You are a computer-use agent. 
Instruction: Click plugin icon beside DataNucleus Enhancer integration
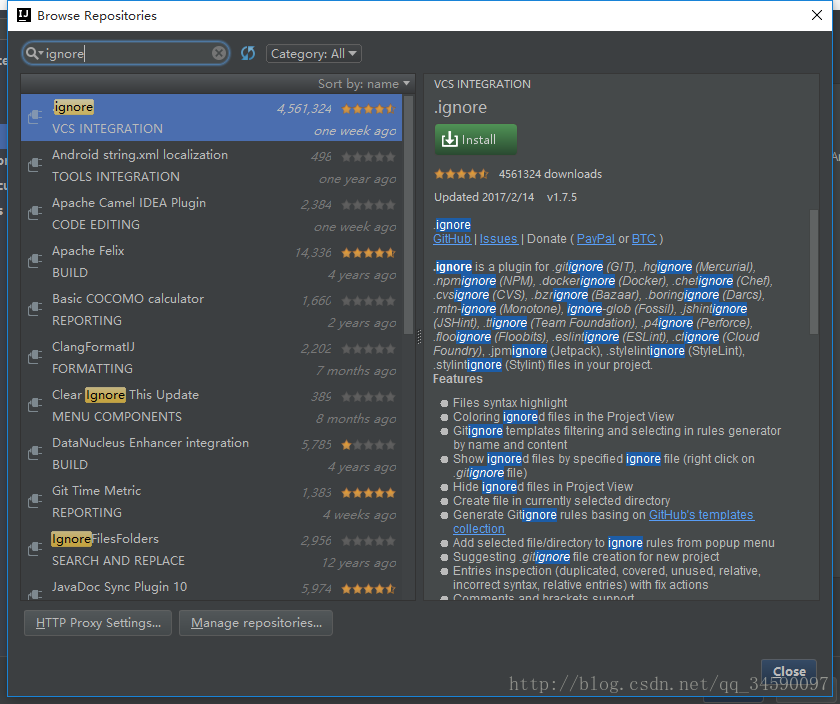click(x=35, y=453)
